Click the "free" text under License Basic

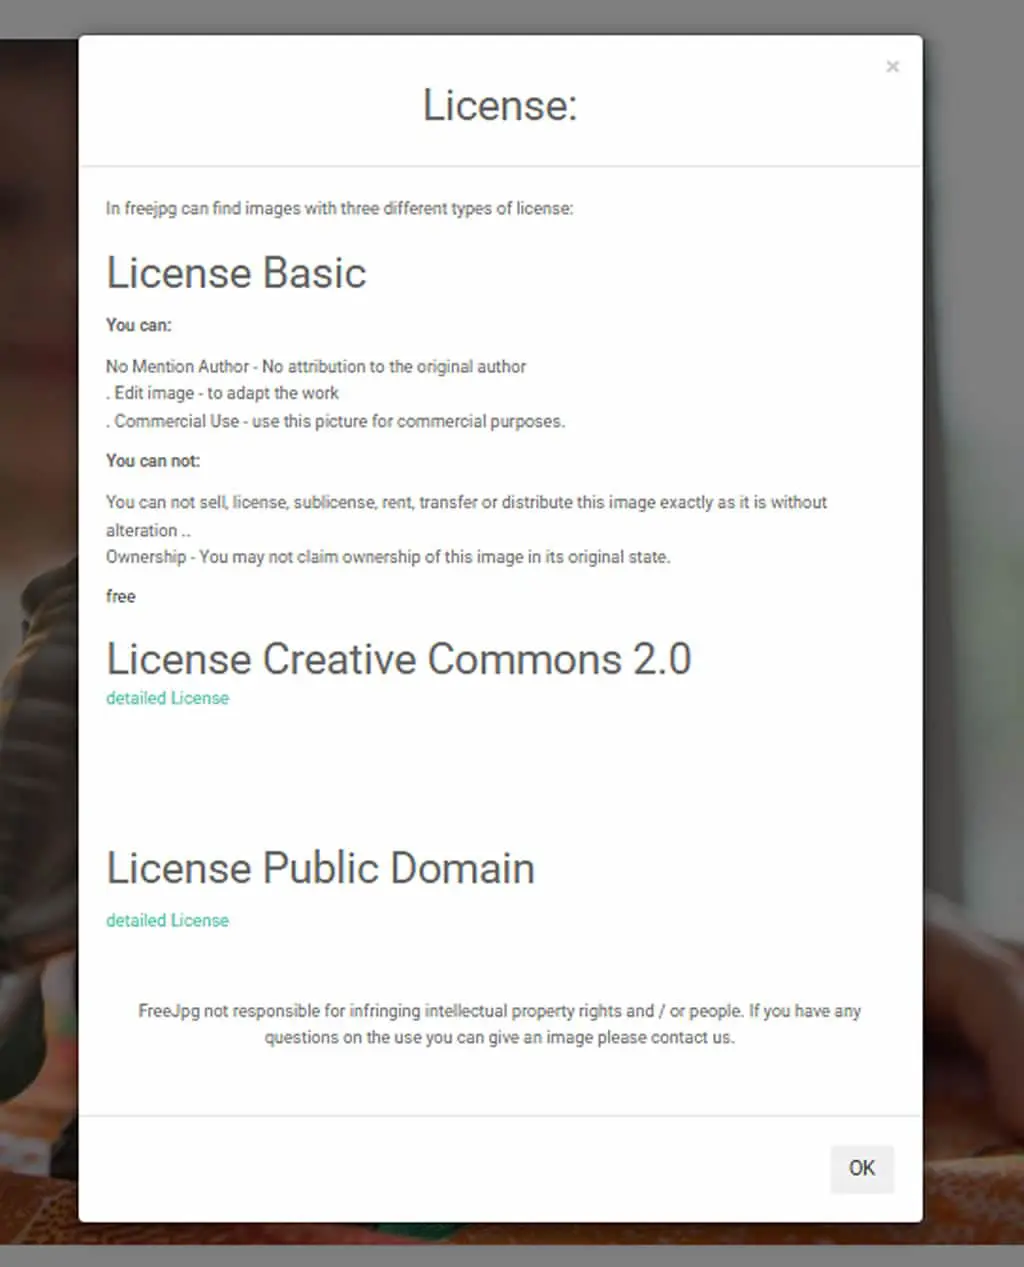(120, 596)
